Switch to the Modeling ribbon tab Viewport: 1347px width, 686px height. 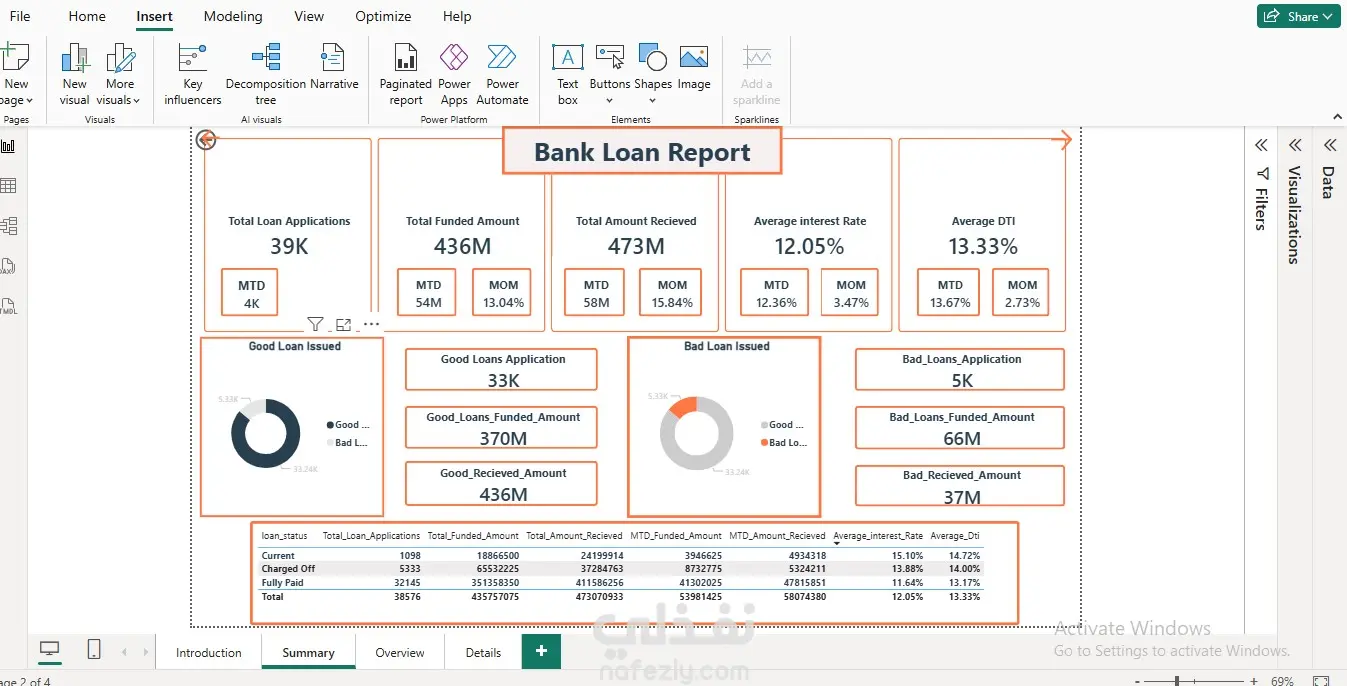(x=233, y=16)
